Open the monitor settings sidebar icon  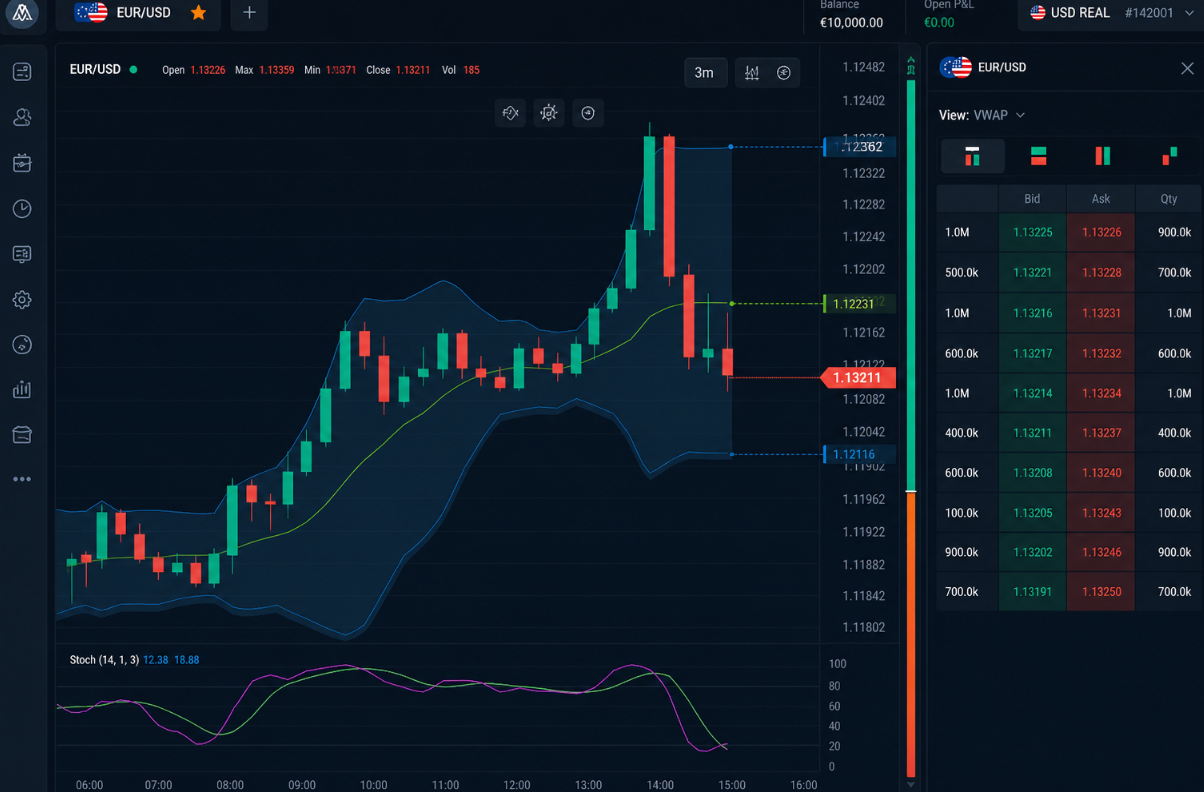[x=22, y=254]
